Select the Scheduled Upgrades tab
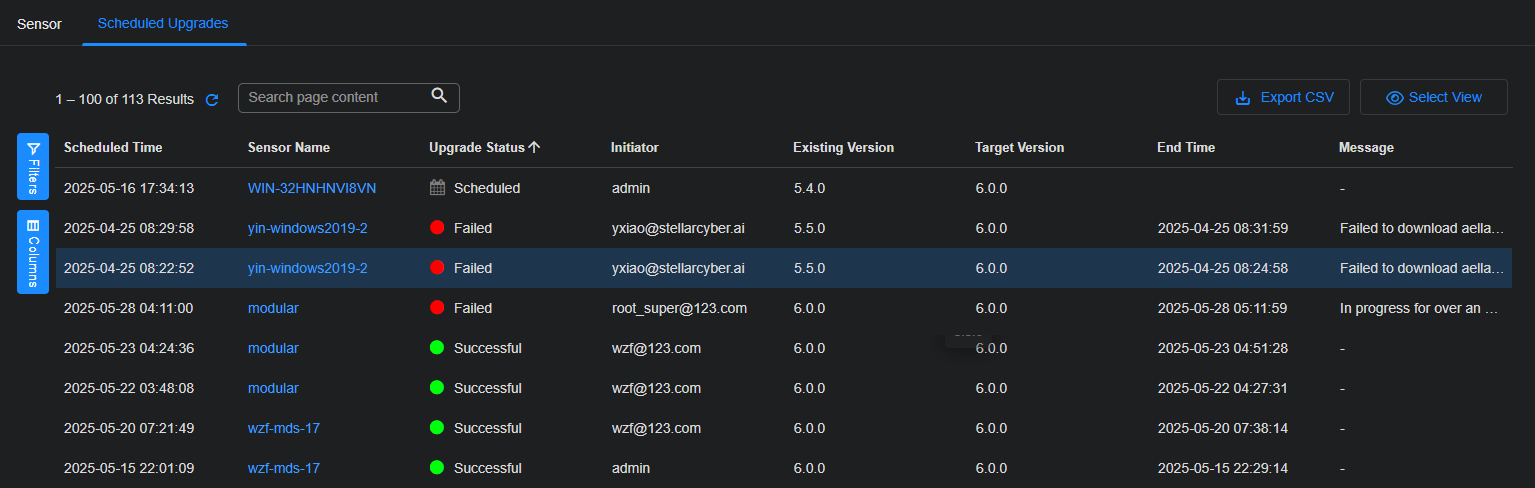Viewport: 1535px width, 488px height. [x=163, y=23]
